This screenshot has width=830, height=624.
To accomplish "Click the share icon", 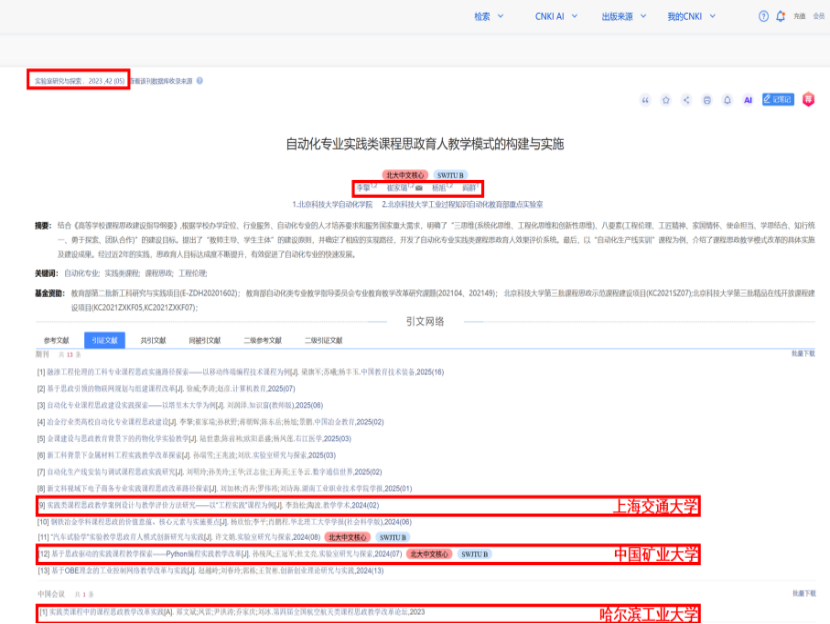I will 686,100.
